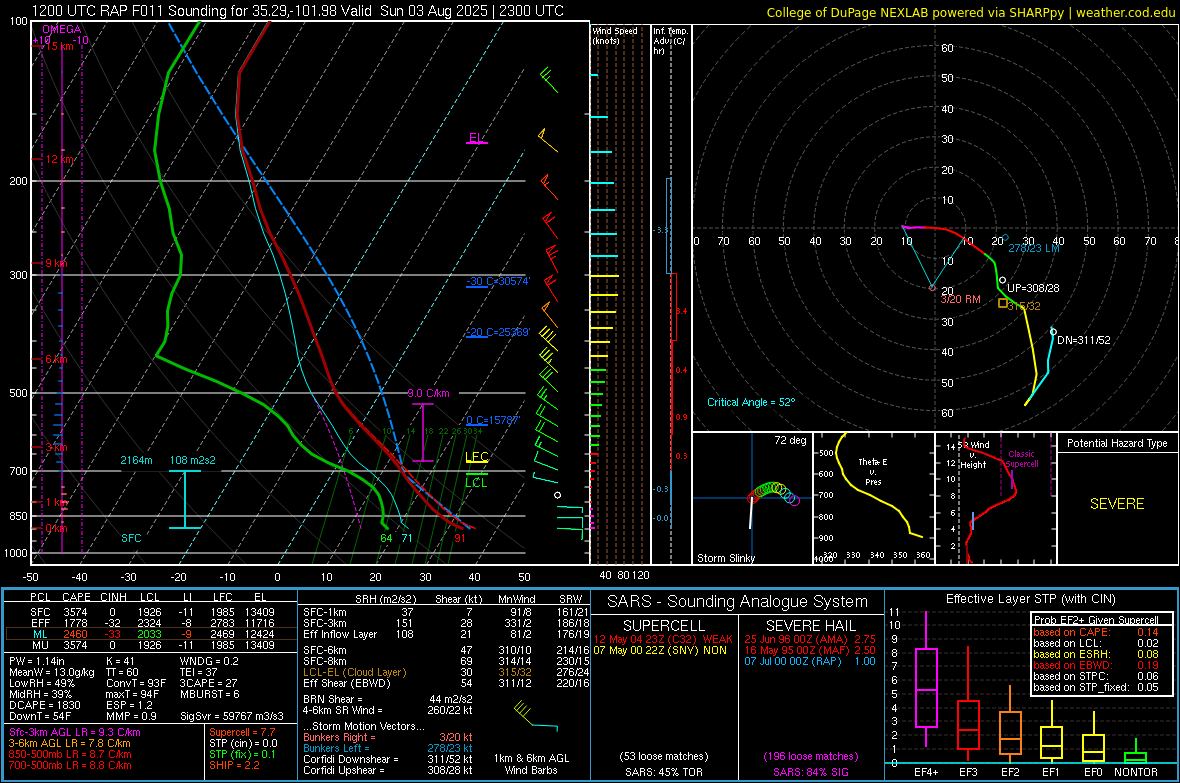Image resolution: width=1180 pixels, height=783 pixels.
Task: Click the 'Prob EF2+ Given Supercell' heading
Action: pos(1096,620)
